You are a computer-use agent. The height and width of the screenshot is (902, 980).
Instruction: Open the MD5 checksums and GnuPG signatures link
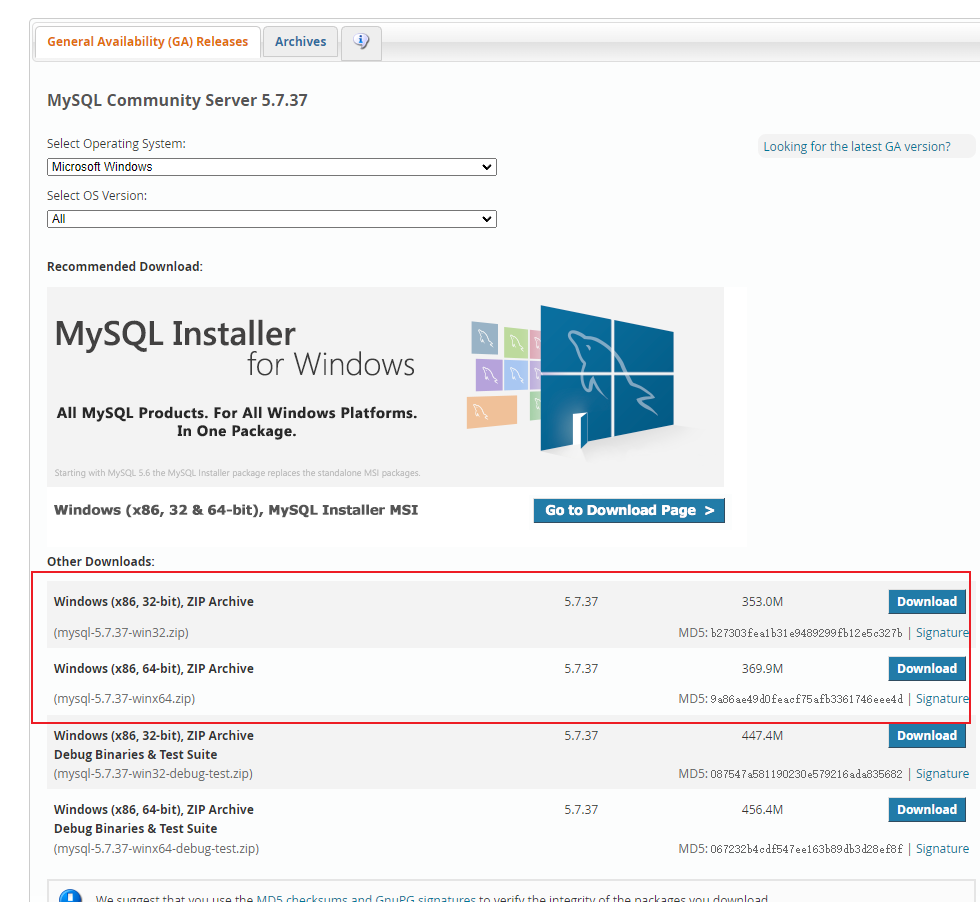[366, 898]
